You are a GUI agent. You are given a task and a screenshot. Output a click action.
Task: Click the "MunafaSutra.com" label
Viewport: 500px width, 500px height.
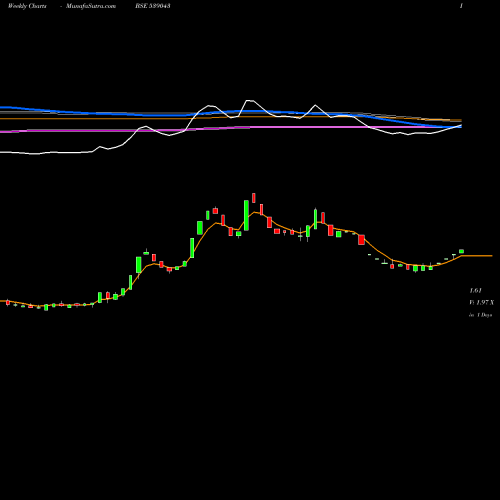[91, 6]
